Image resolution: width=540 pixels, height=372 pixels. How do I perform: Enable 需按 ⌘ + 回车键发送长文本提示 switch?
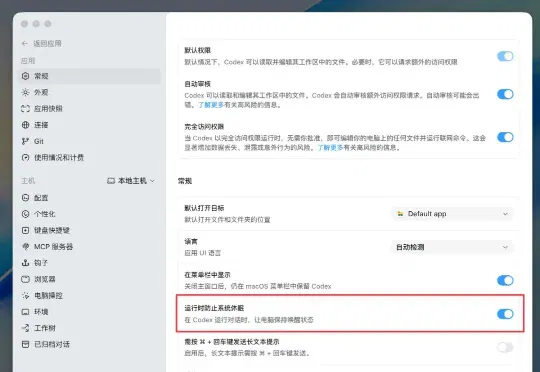coord(505,347)
